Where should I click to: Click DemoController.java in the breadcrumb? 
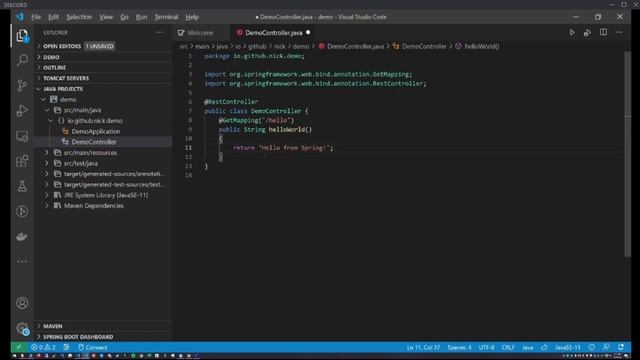click(355, 46)
